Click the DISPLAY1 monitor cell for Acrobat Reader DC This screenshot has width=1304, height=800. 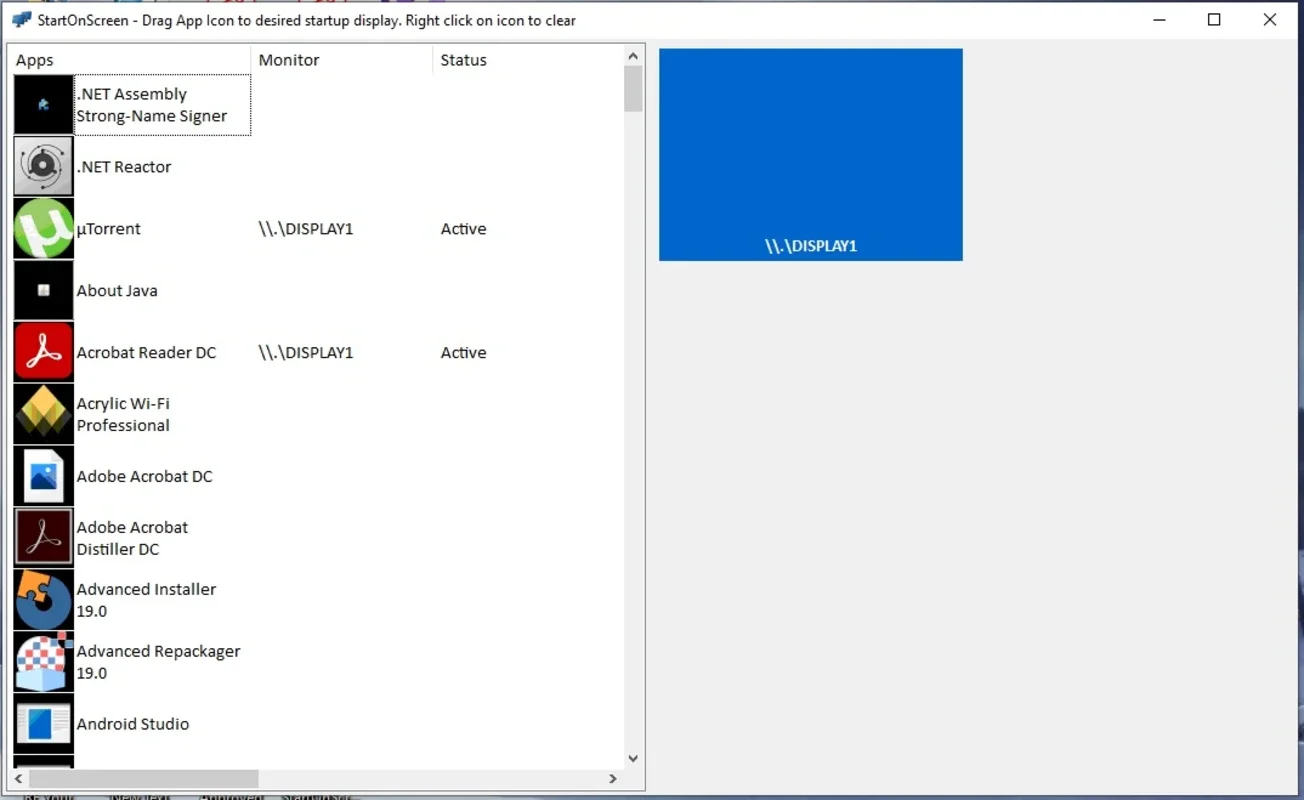[x=306, y=353]
